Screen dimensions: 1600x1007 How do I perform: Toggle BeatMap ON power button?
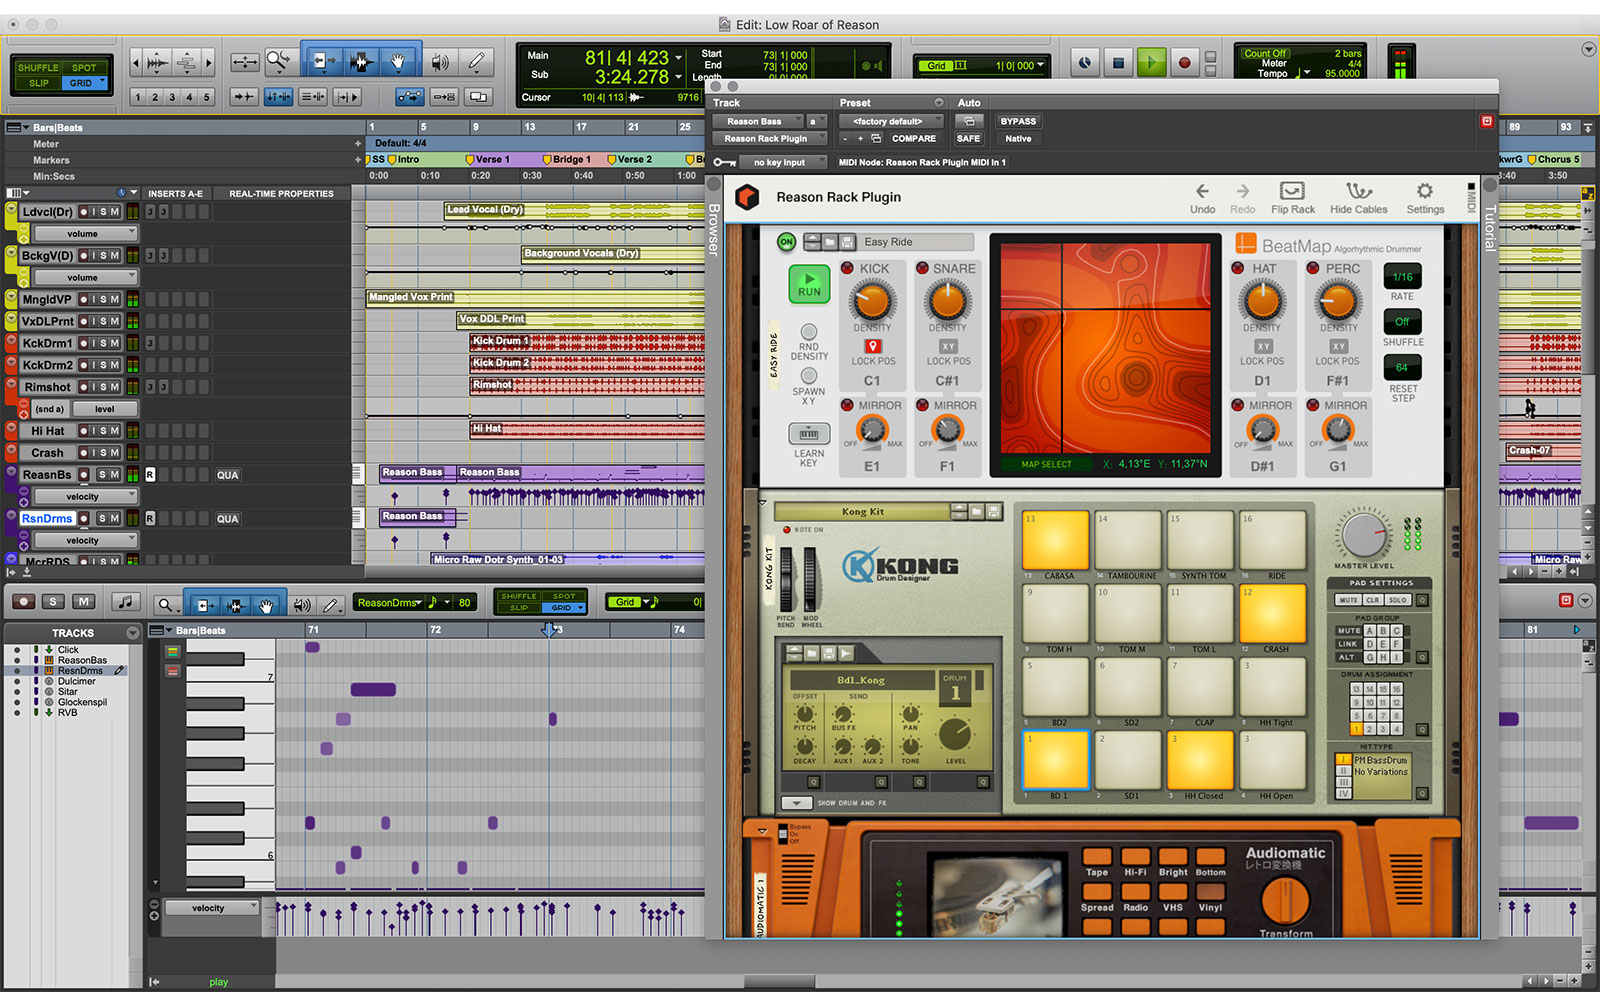(786, 242)
